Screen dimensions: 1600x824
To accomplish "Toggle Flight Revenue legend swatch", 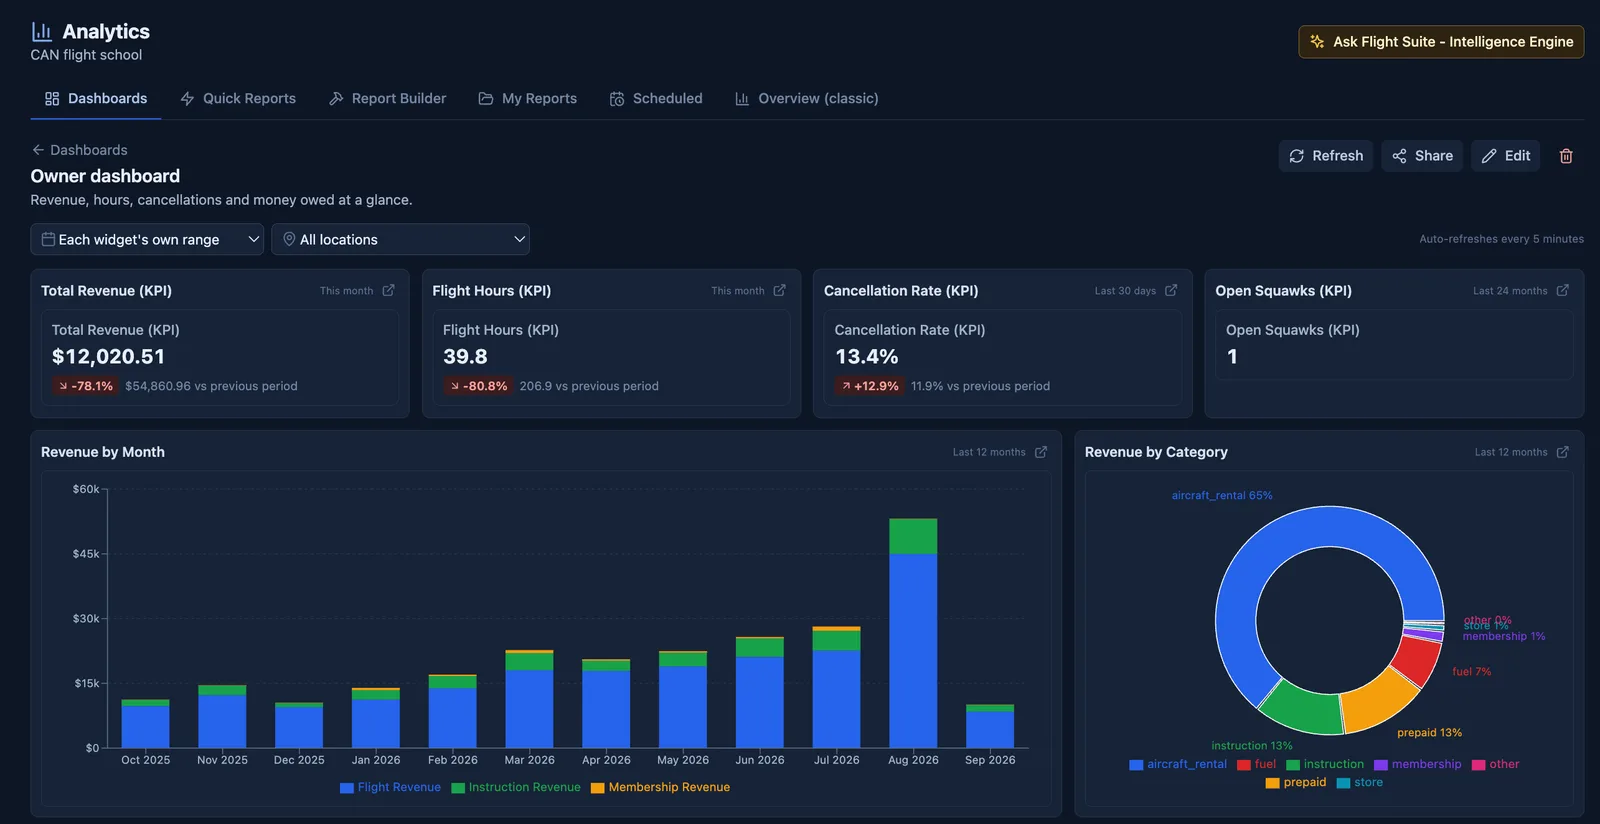I will pos(347,788).
